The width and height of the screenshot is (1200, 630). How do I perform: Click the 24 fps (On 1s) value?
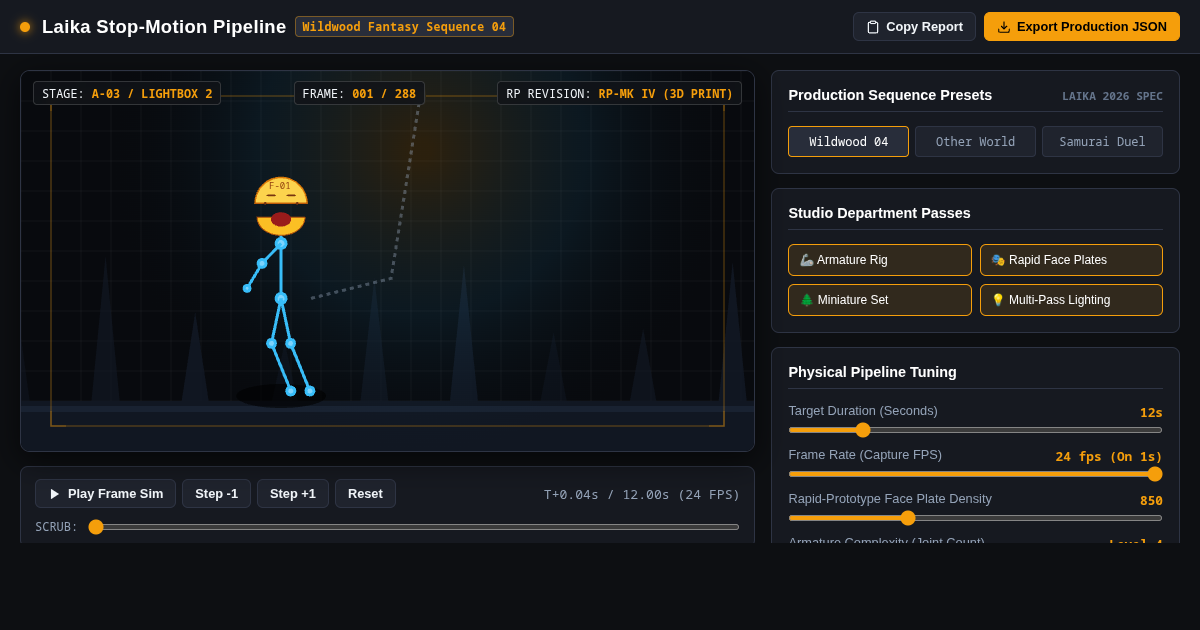tap(1109, 456)
